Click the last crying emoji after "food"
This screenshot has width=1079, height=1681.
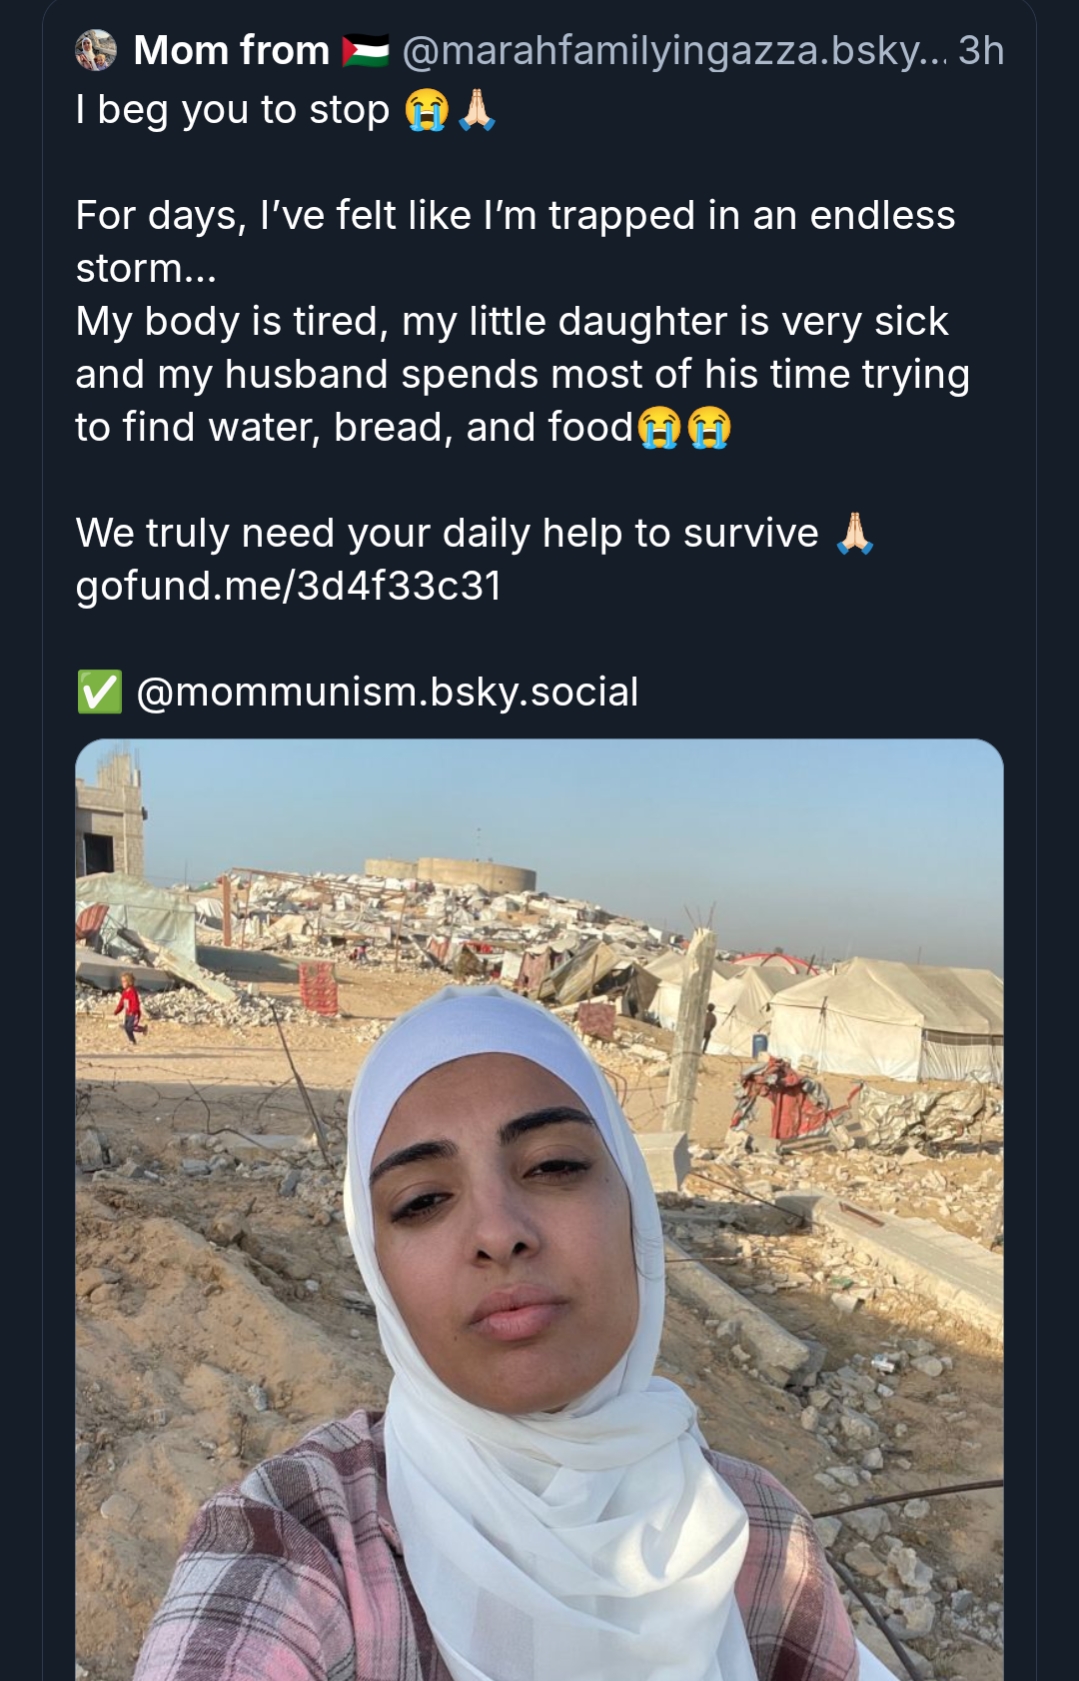pos(710,428)
